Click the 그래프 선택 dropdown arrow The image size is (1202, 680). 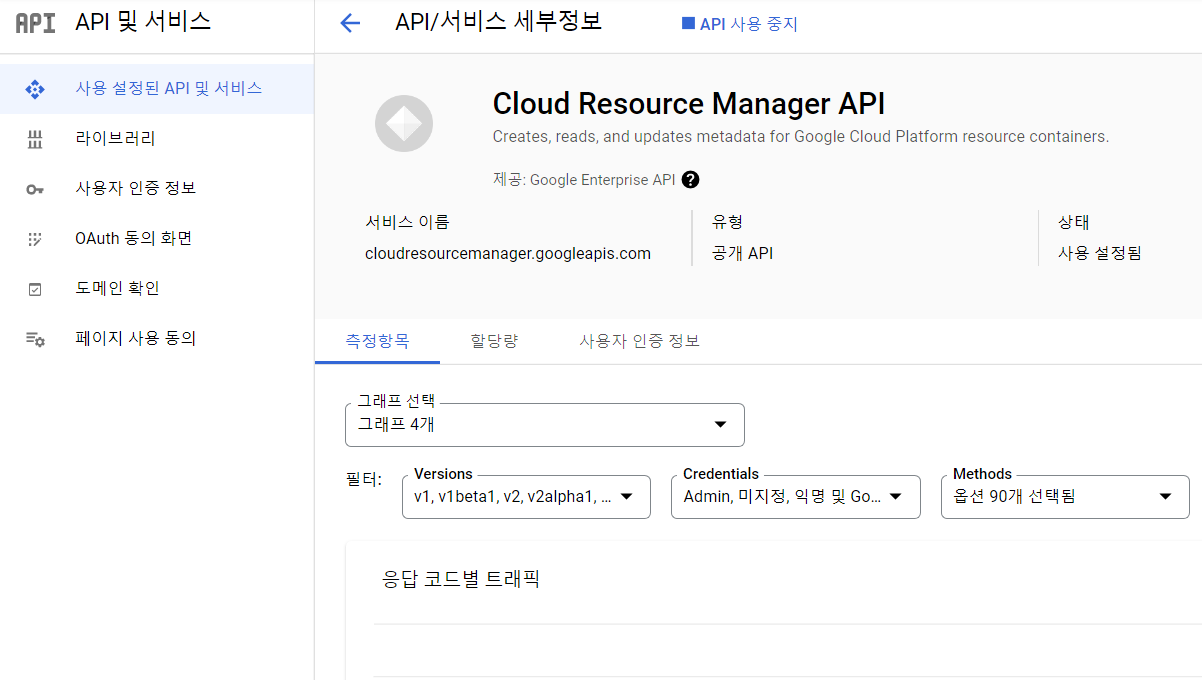720,425
